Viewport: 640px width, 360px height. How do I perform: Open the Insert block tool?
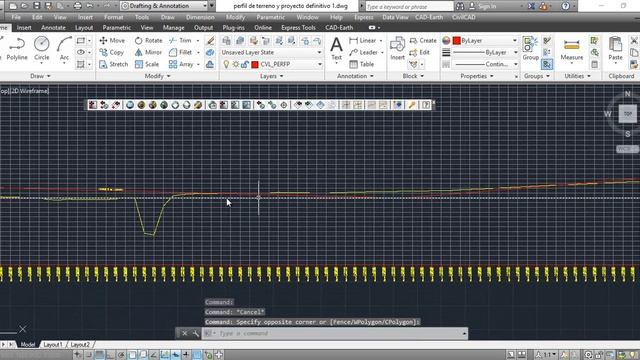[x=397, y=48]
